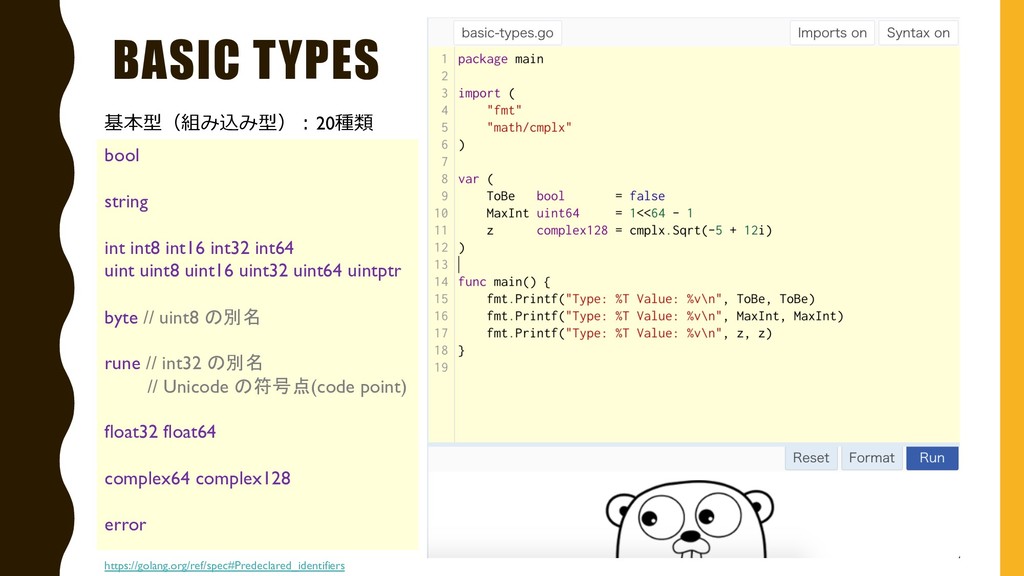The height and width of the screenshot is (576, 1024).
Task: Toggle the Imports on option
Action: 832,33
